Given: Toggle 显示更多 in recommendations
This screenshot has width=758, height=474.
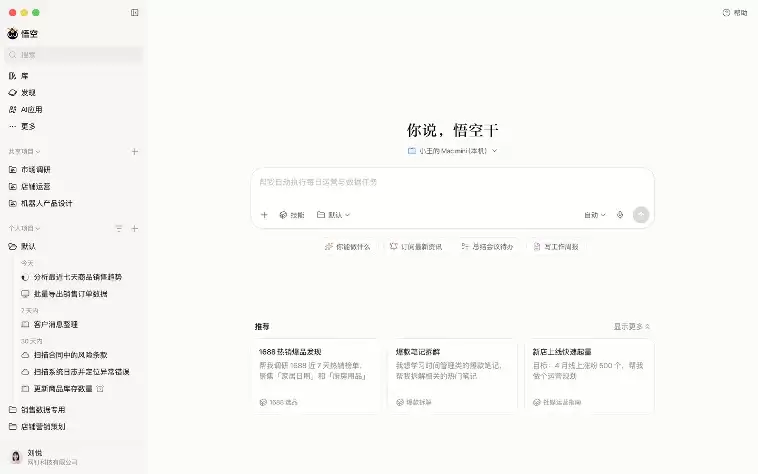Looking at the screenshot, I should pos(632,327).
